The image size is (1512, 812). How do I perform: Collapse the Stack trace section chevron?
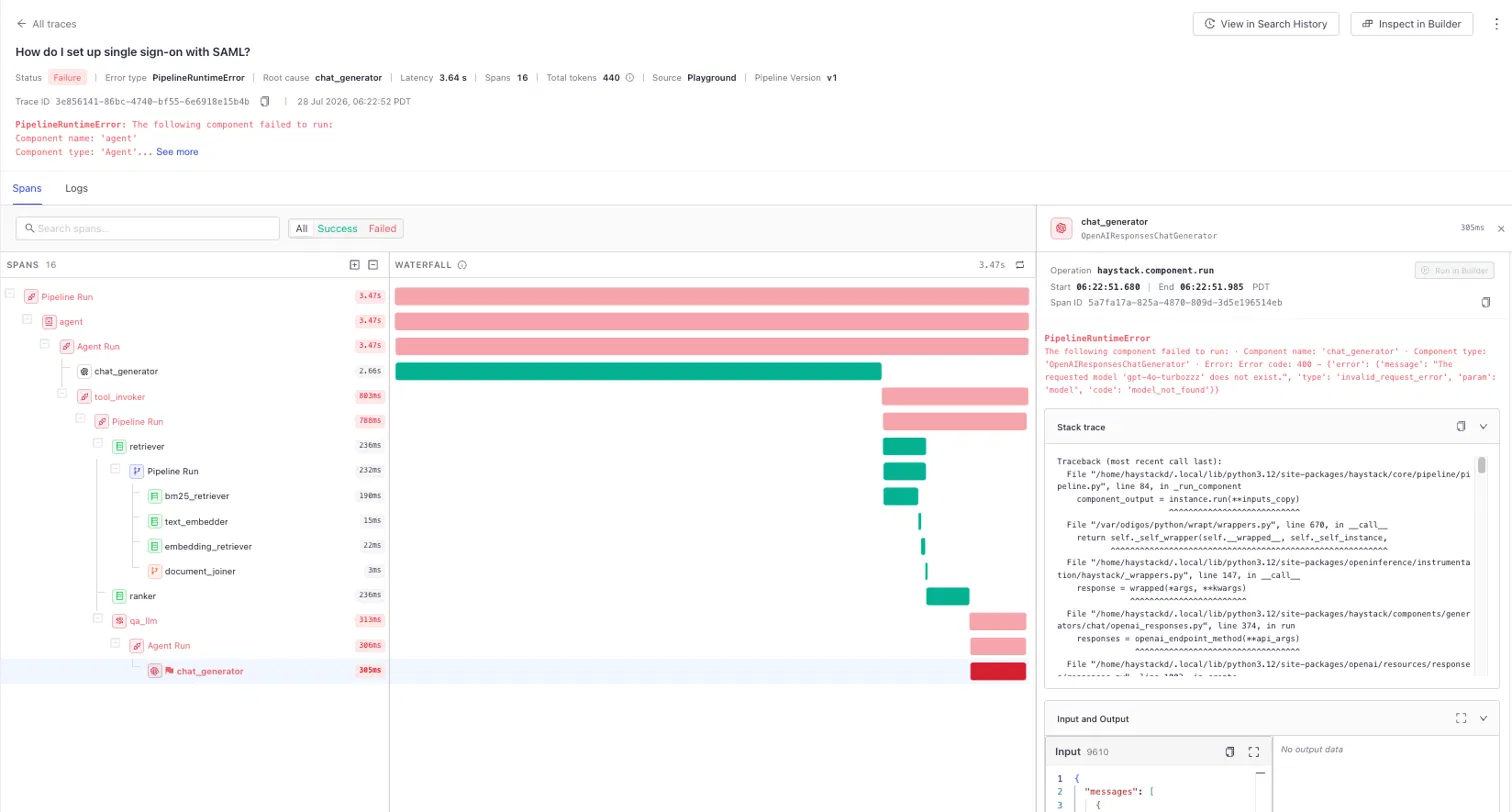tap(1483, 426)
